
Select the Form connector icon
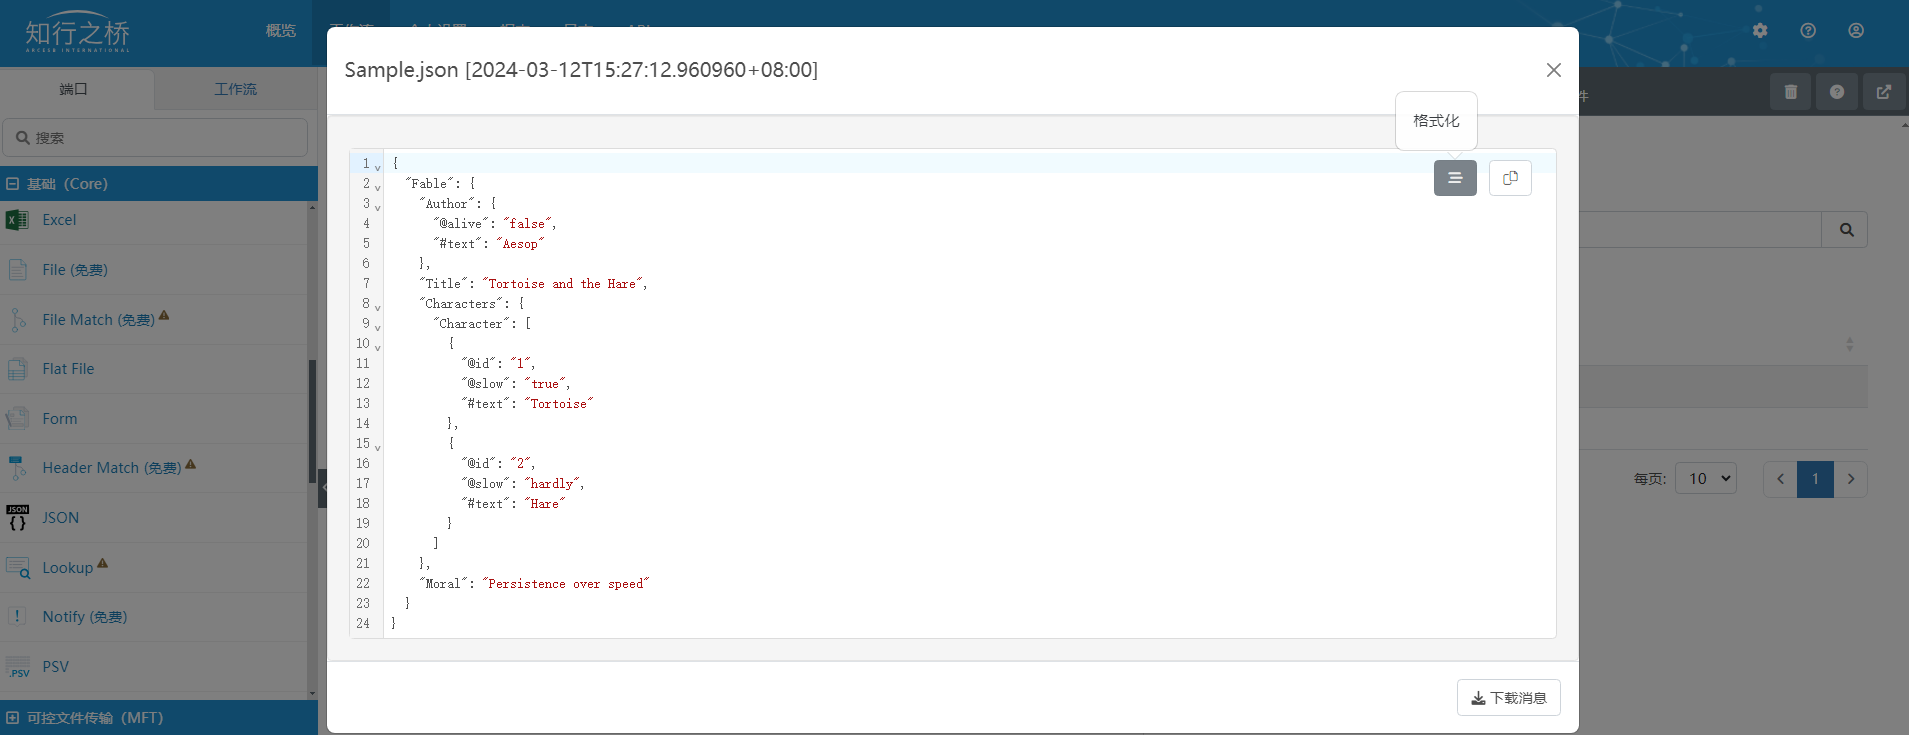coord(17,419)
